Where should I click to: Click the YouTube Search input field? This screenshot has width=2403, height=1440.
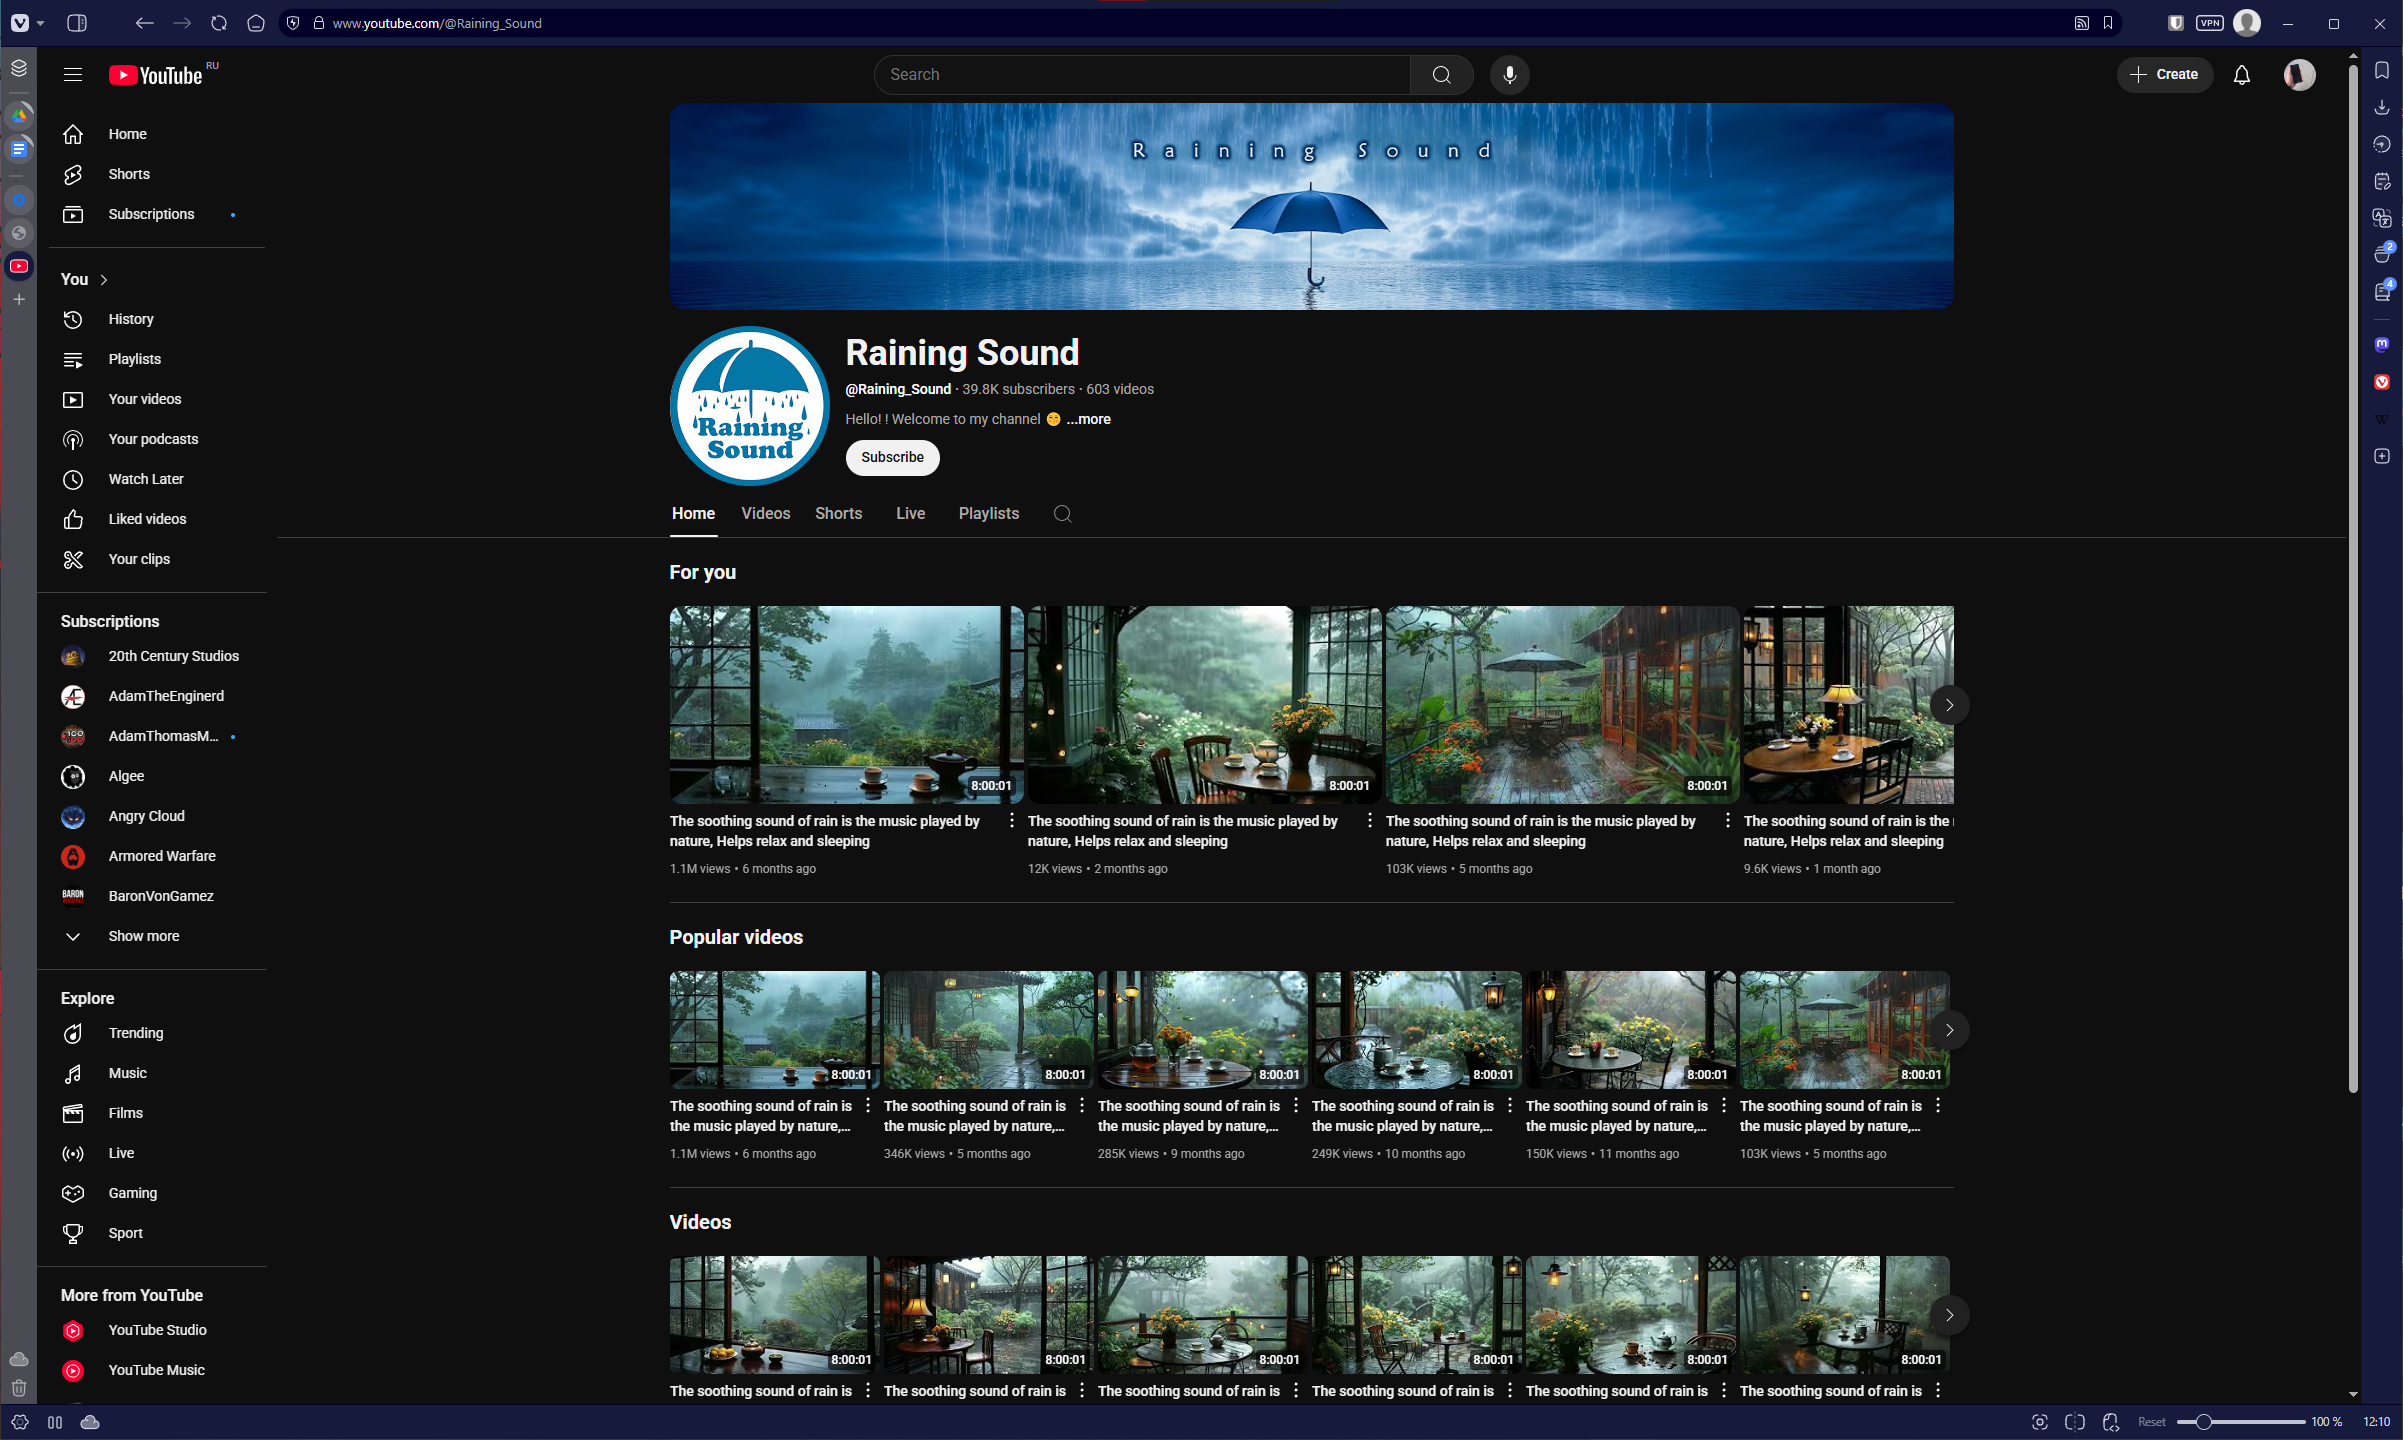coord(1143,74)
